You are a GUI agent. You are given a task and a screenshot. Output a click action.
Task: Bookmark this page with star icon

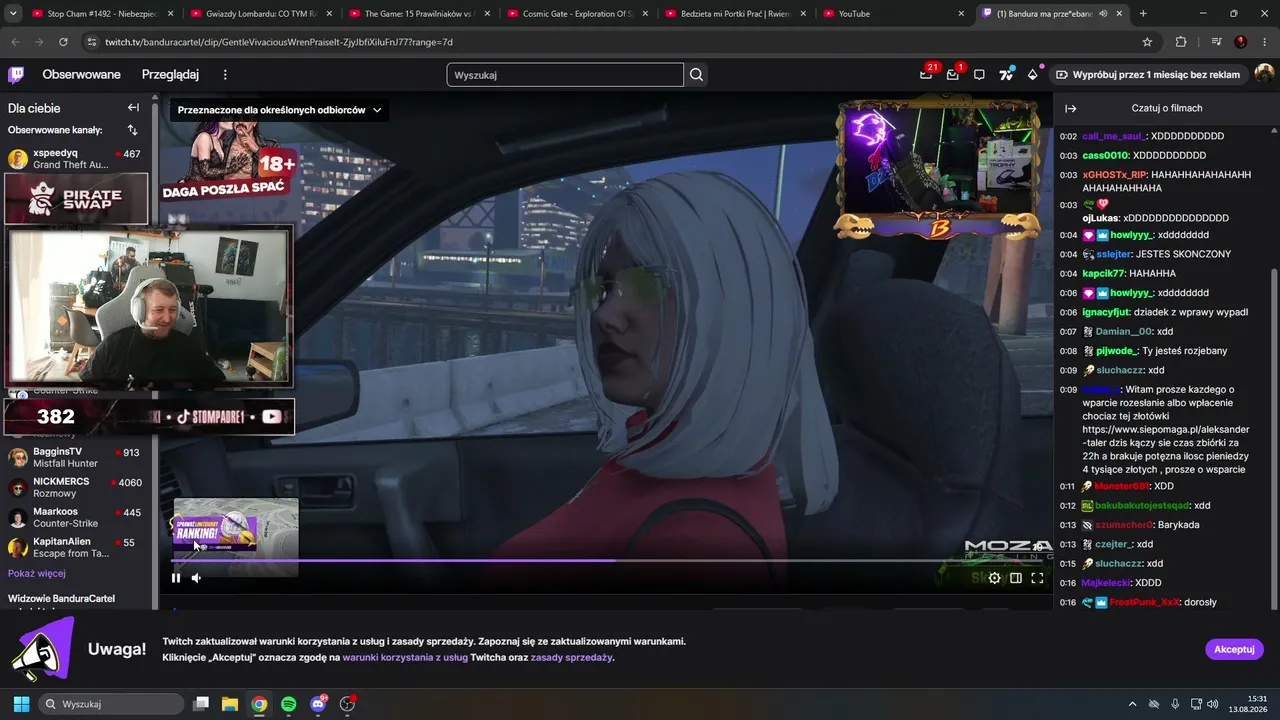1147,42
